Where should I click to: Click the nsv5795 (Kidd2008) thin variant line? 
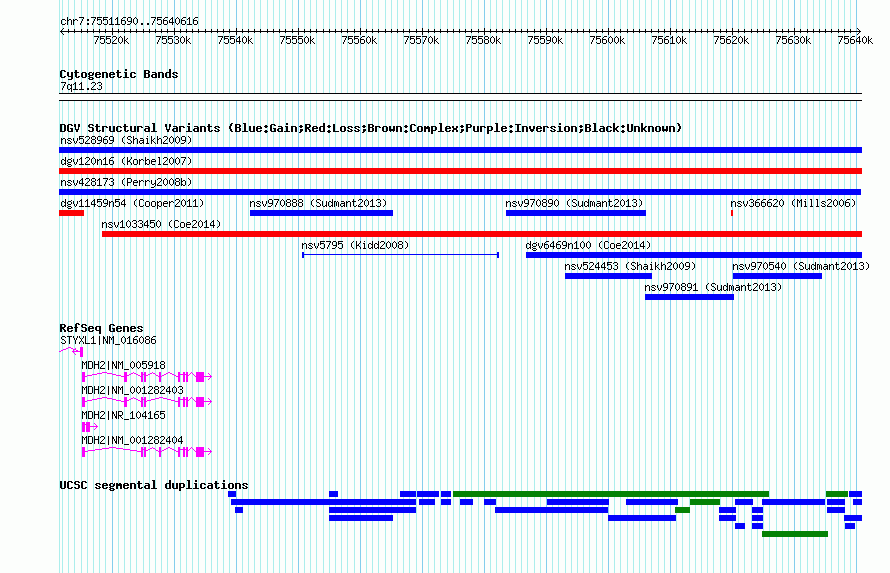[401, 255]
